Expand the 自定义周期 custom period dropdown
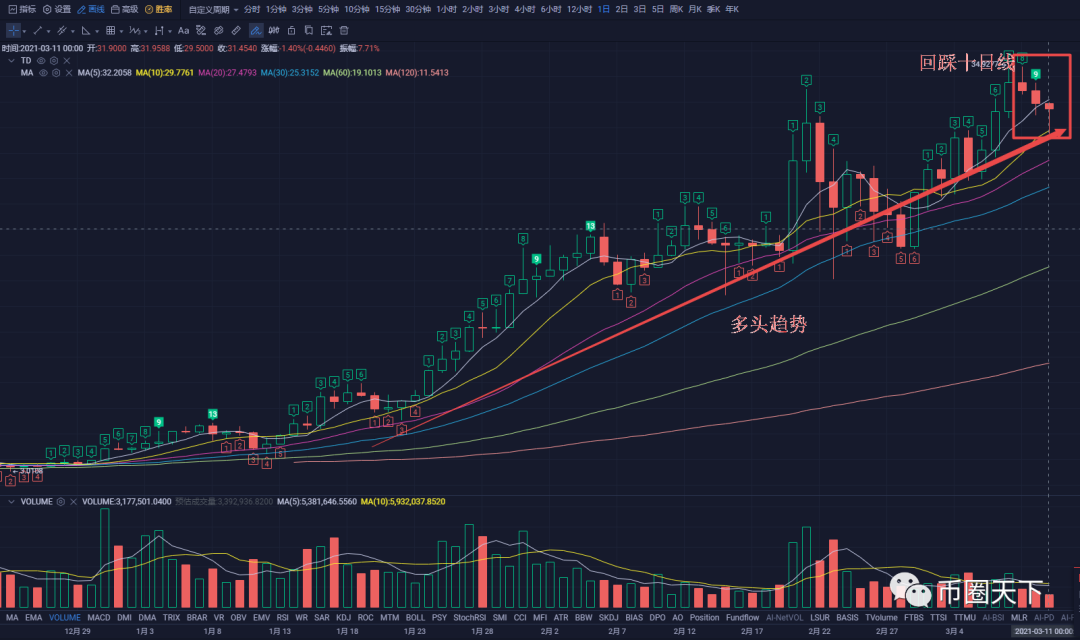The width and height of the screenshot is (1080, 640). (x=213, y=9)
